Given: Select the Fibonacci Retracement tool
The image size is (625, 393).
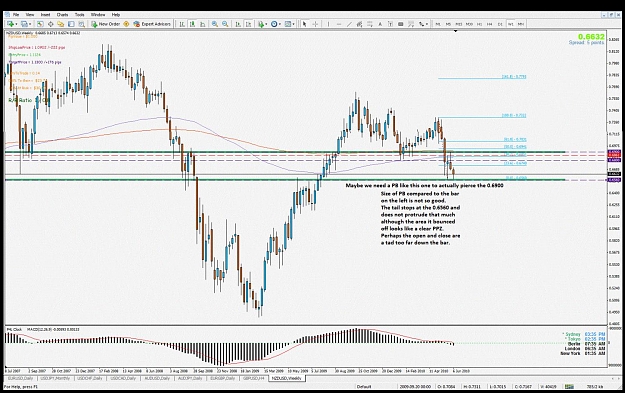Looking at the screenshot, I should click(369, 24).
